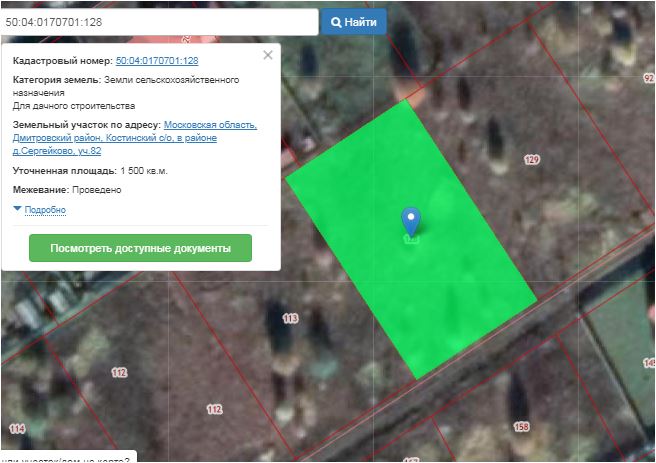Click the Найти search button
The height and width of the screenshot is (463, 656).
(353, 21)
